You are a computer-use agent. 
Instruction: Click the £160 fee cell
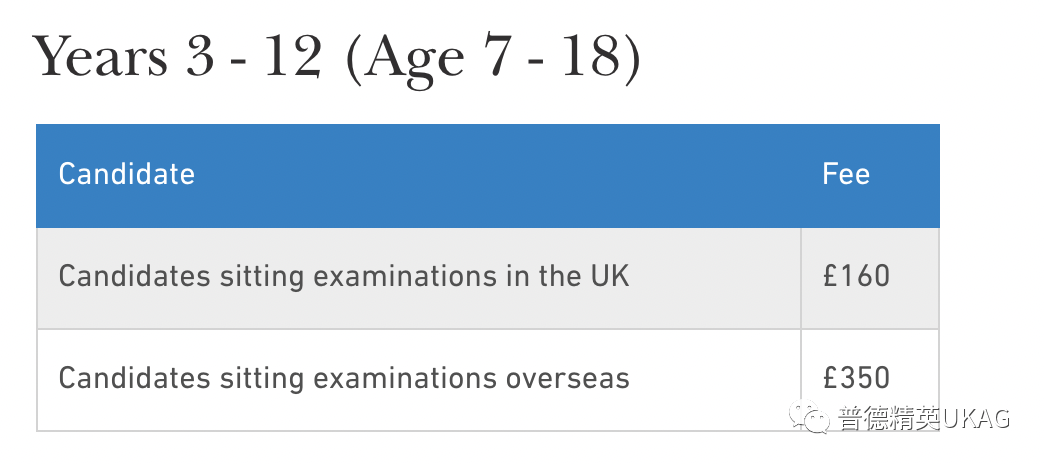coord(870,278)
